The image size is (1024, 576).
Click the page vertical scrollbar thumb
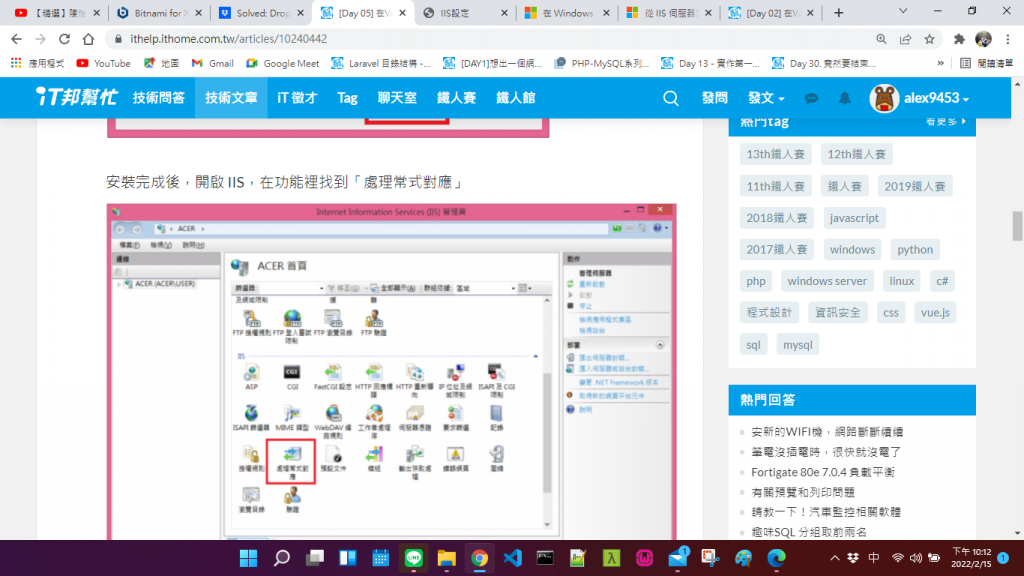pyautogui.click(x=1017, y=226)
